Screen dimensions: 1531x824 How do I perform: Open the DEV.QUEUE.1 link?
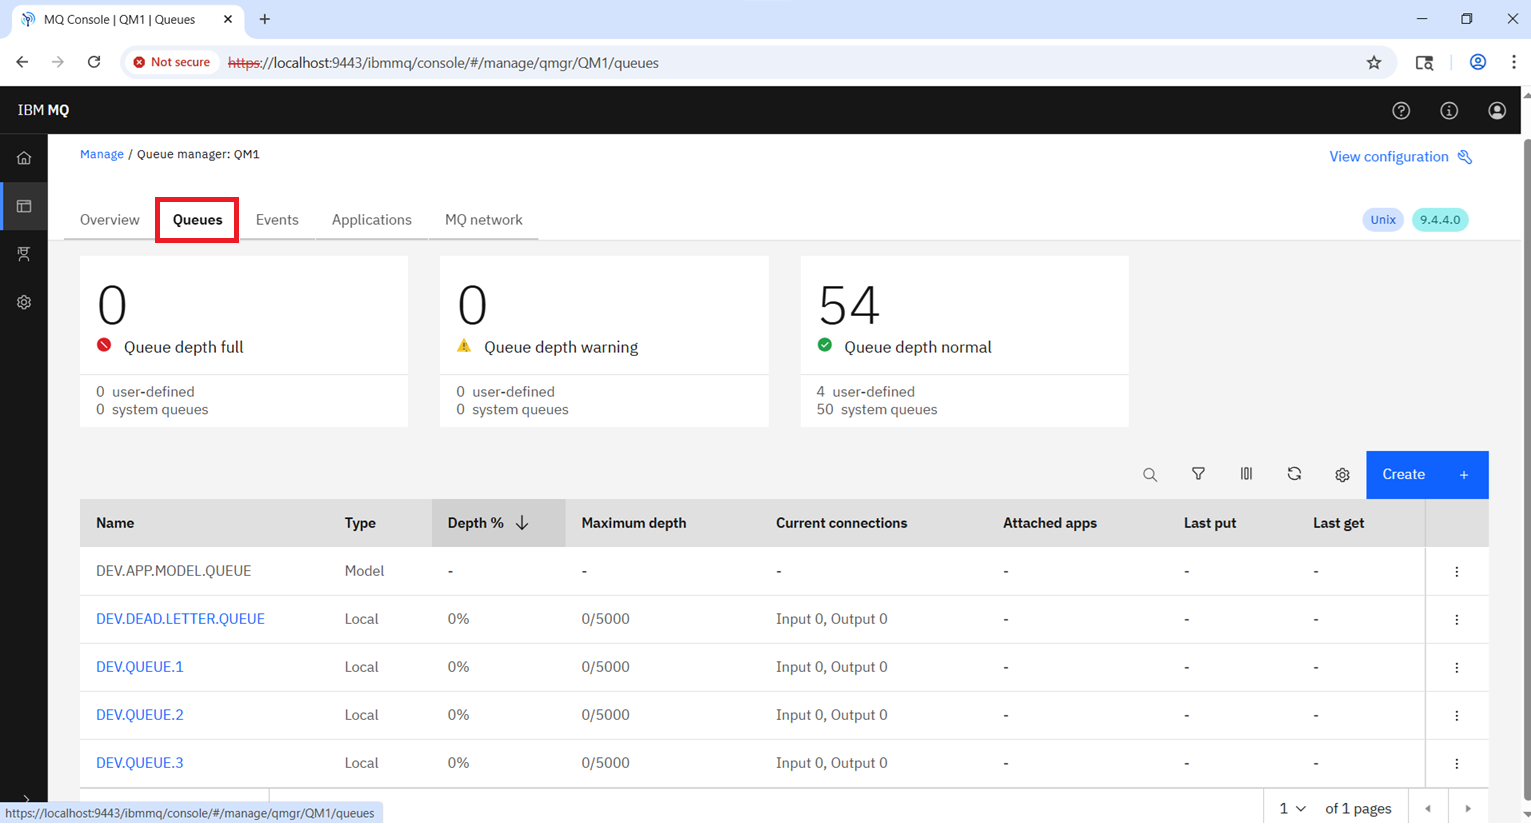[140, 667]
